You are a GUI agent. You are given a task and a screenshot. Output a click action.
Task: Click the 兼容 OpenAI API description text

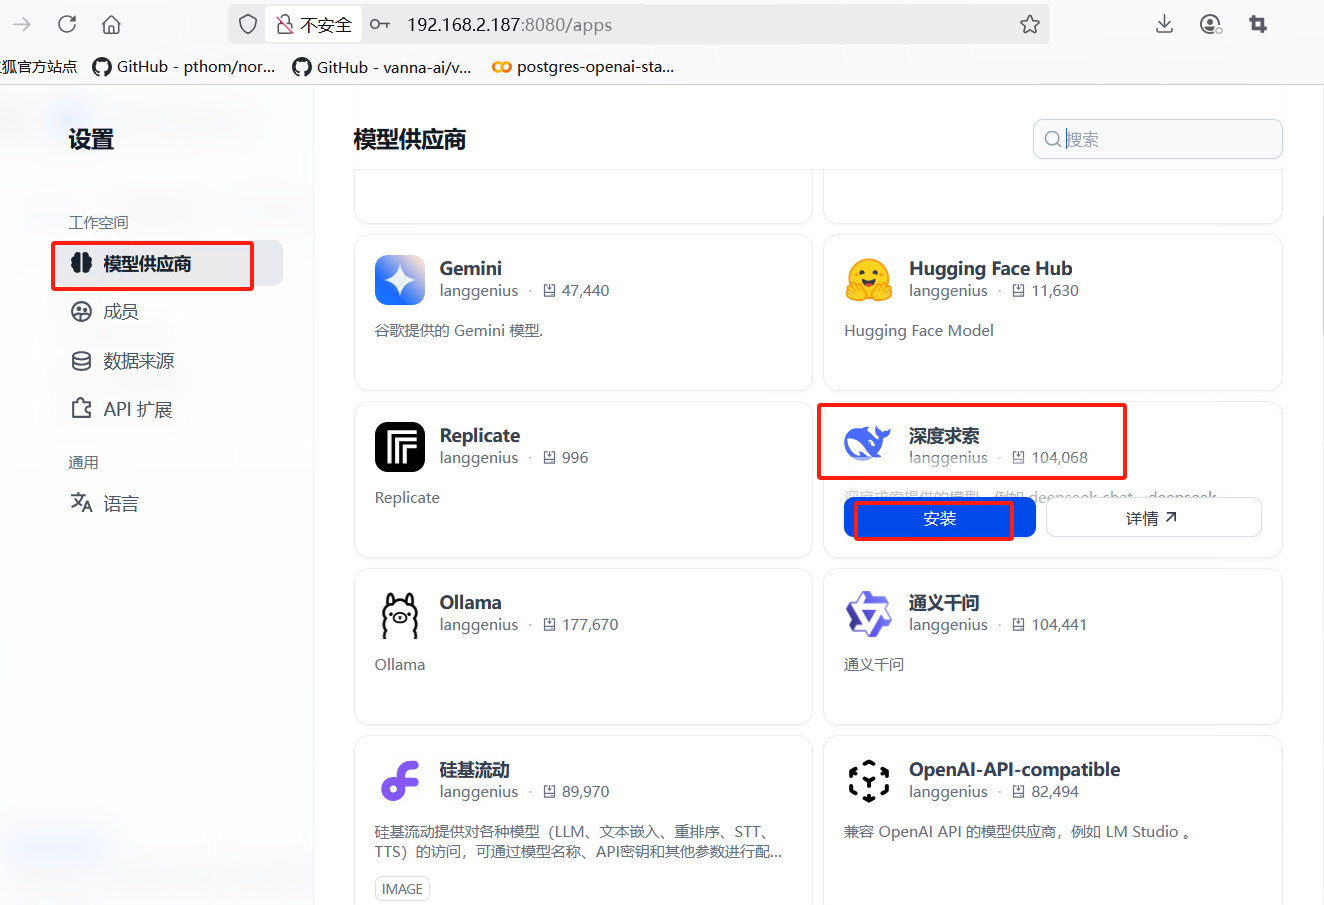[1018, 832]
